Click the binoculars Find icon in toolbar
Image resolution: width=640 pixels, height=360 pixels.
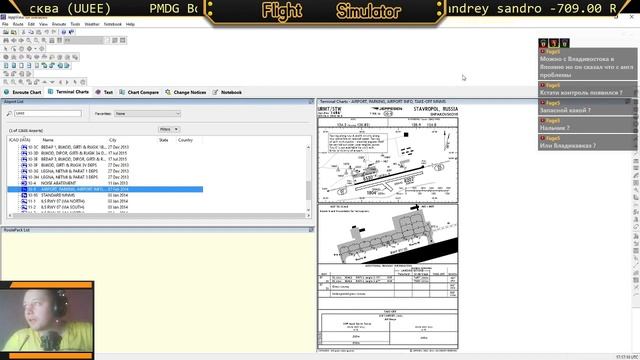[6, 40]
